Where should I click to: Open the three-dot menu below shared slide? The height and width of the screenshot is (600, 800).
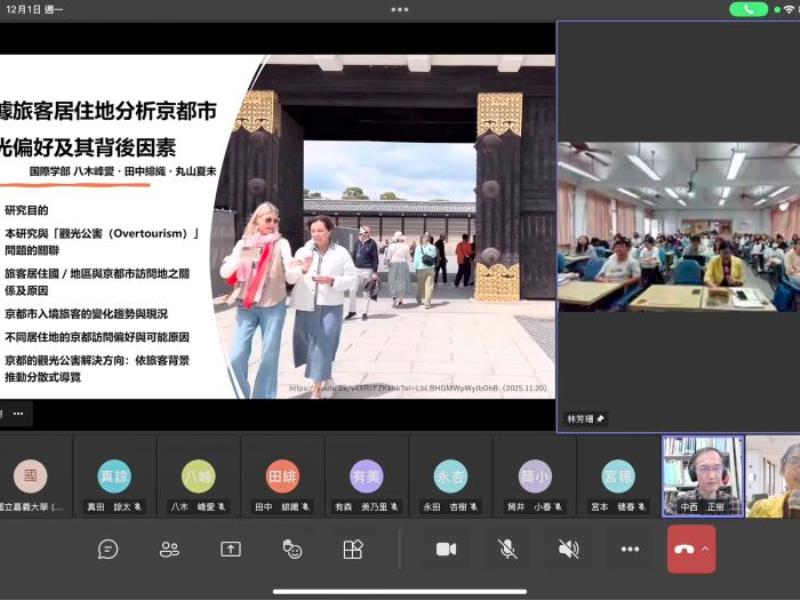pyautogui.click(x=17, y=412)
